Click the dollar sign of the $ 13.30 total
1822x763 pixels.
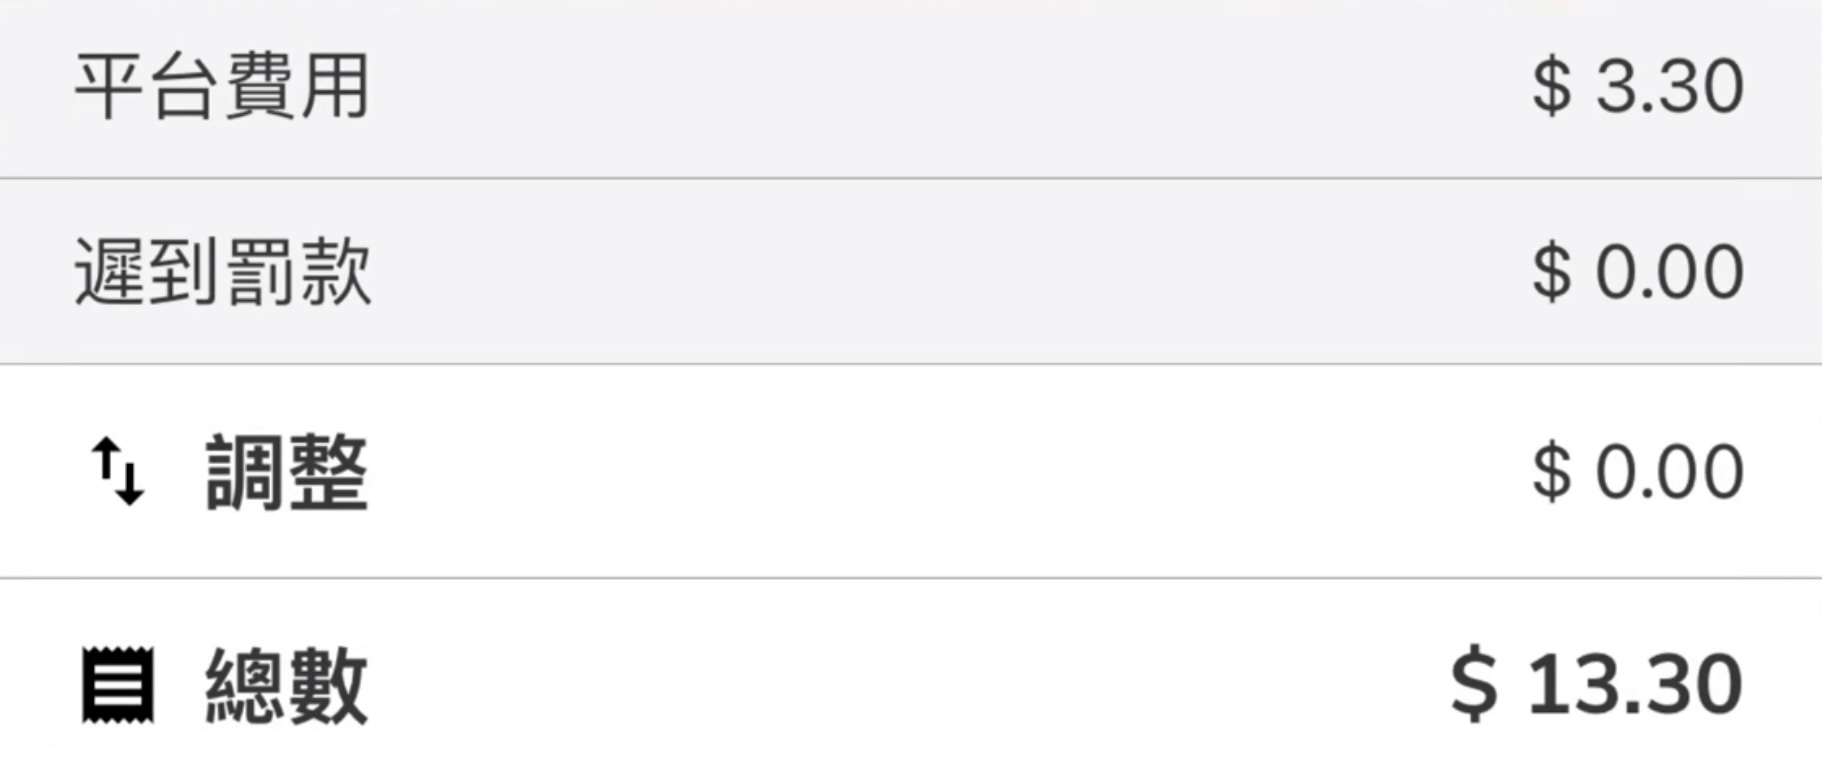[1474, 684]
